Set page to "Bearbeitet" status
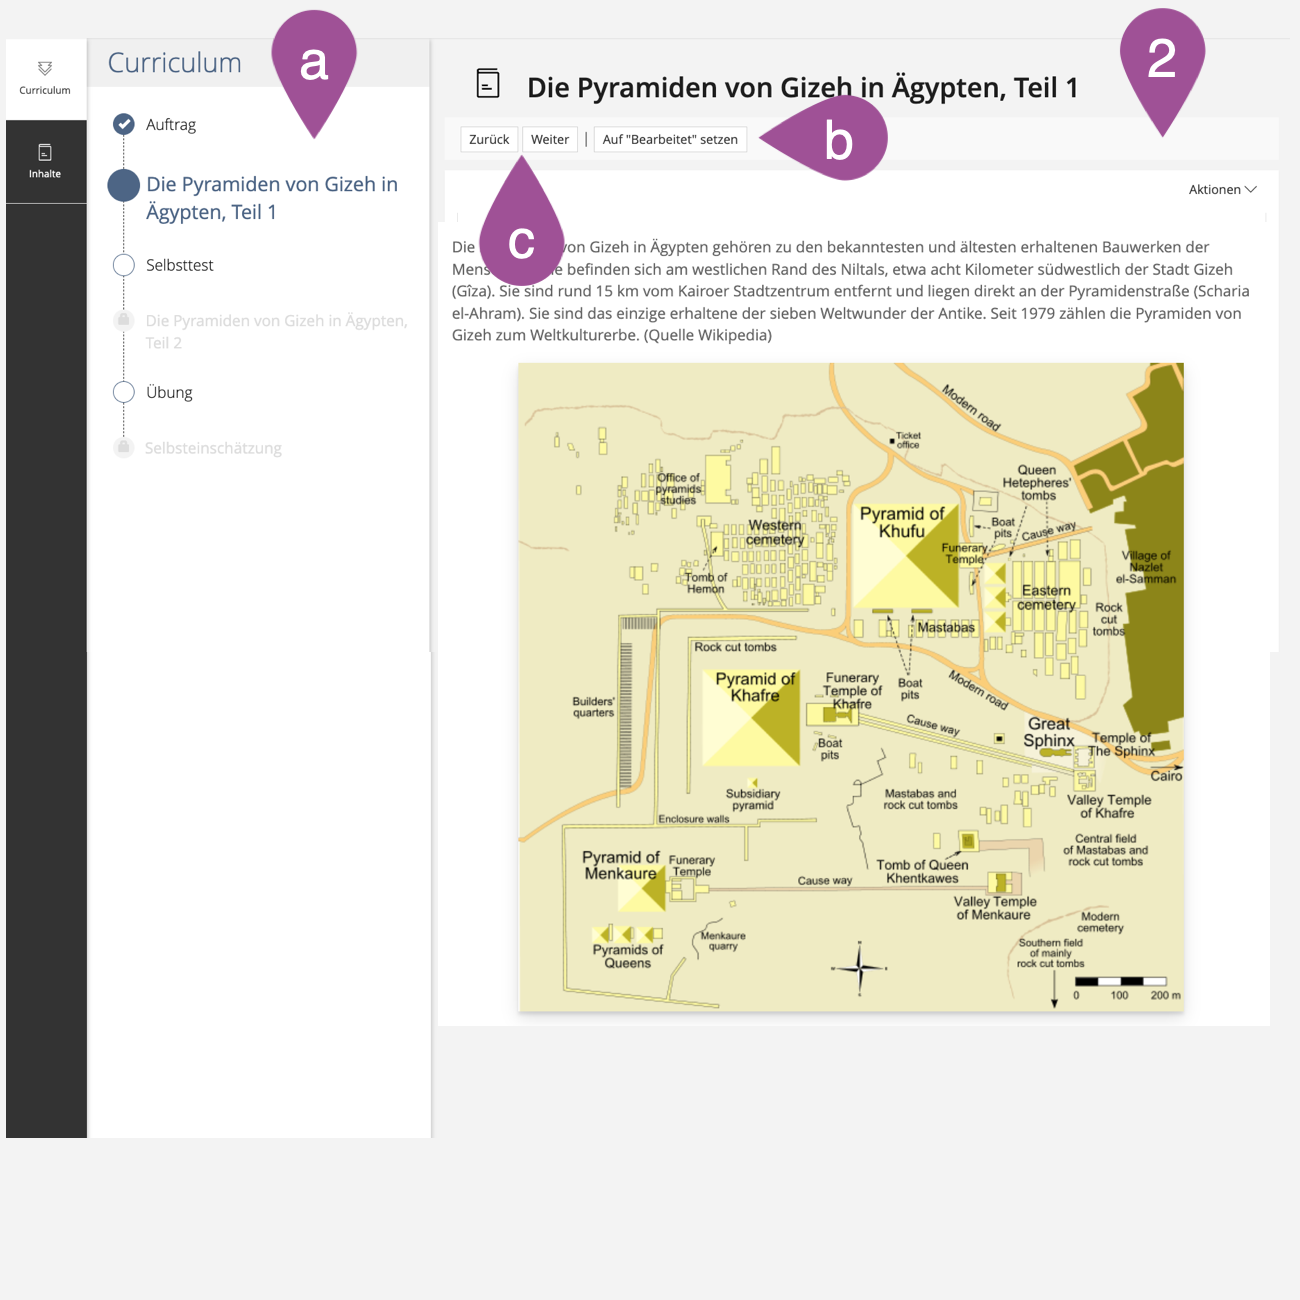 click(670, 140)
